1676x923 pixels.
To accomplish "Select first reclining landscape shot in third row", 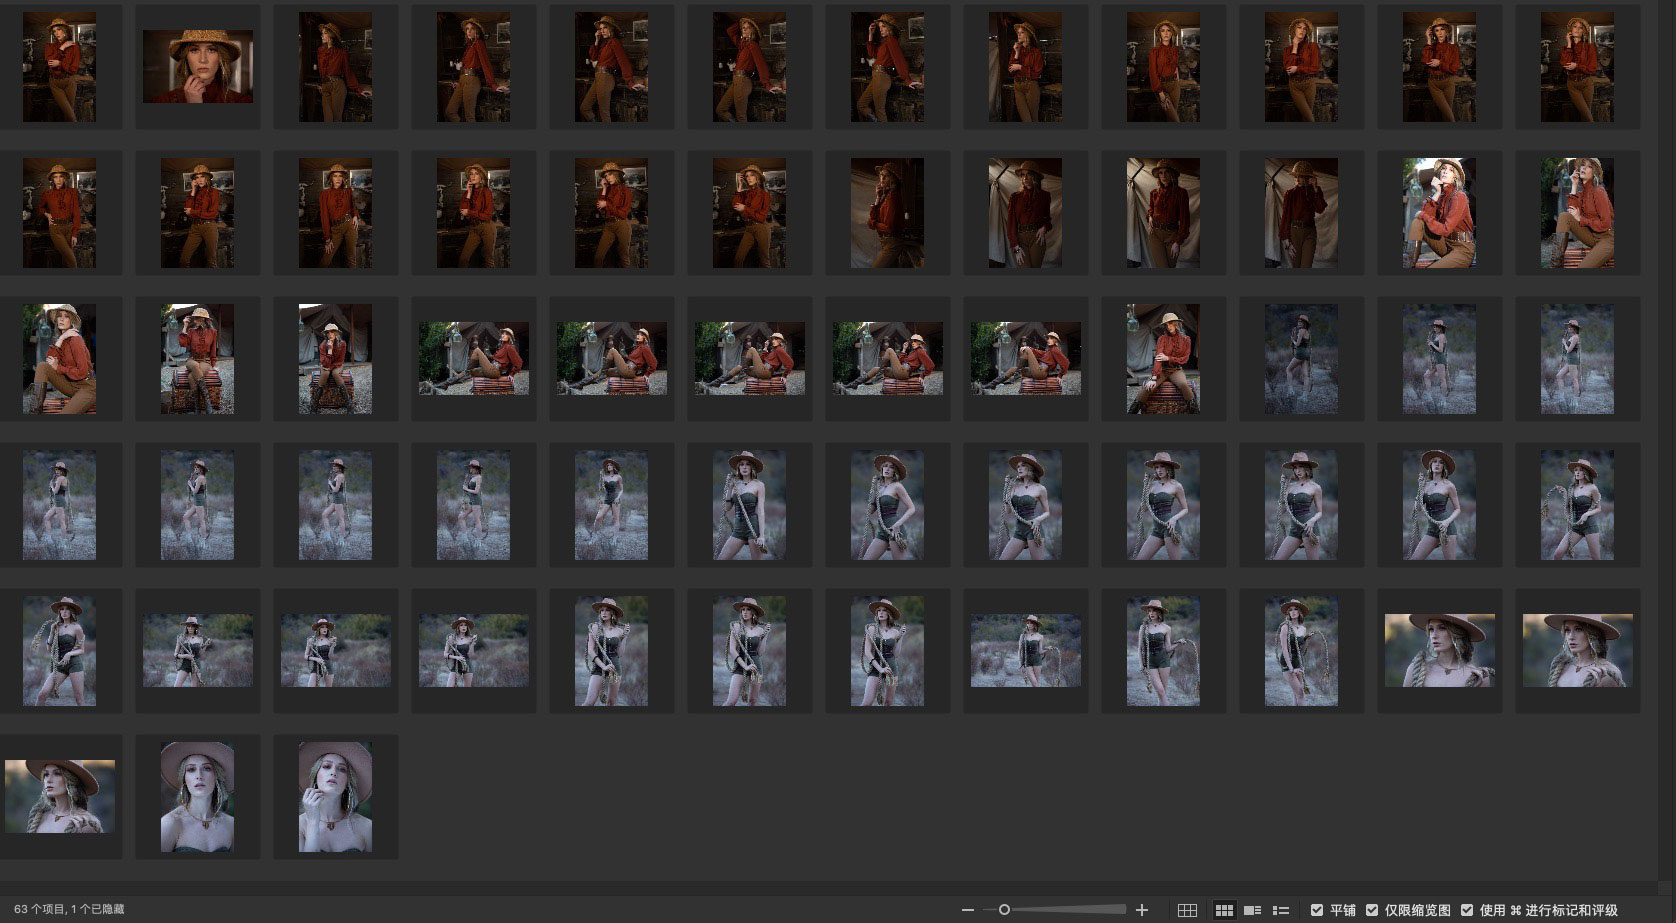I will [473, 358].
